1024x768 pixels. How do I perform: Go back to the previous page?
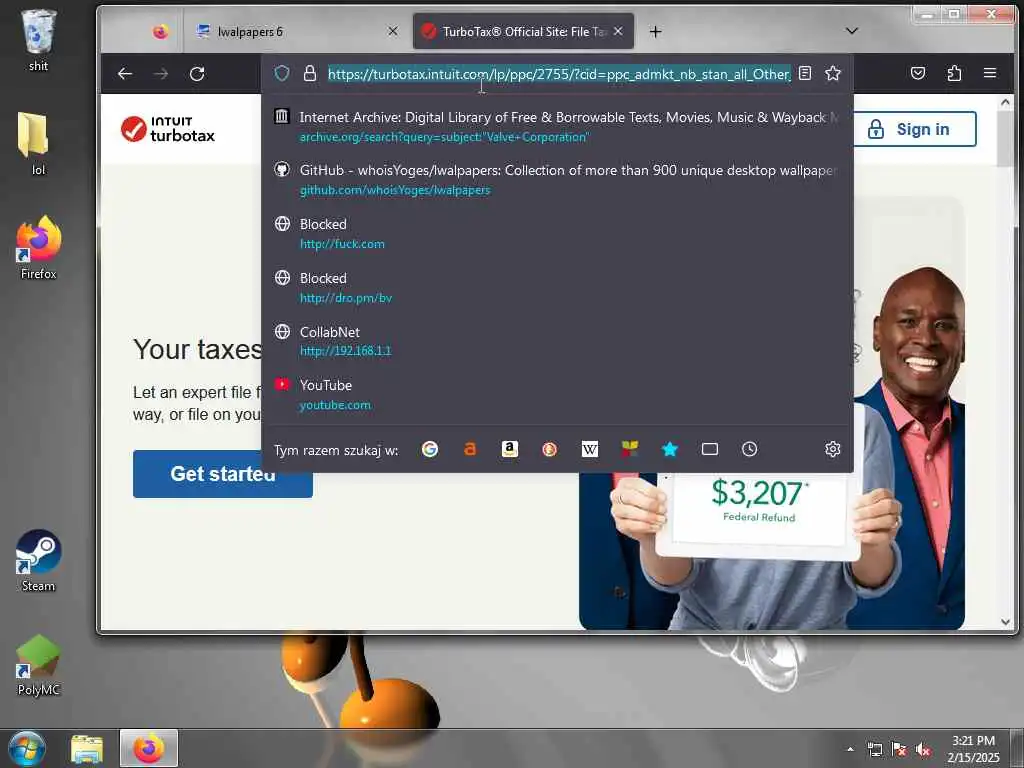pos(125,74)
